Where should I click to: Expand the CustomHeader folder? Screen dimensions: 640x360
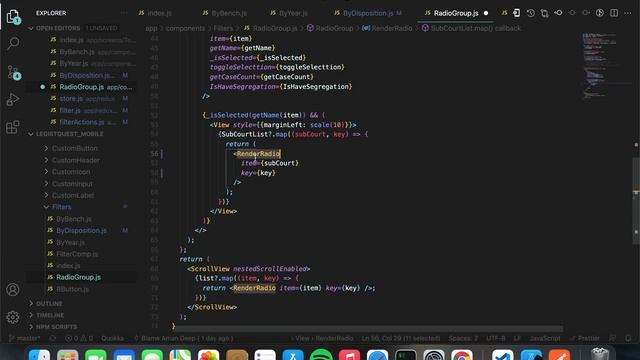pos(76,160)
